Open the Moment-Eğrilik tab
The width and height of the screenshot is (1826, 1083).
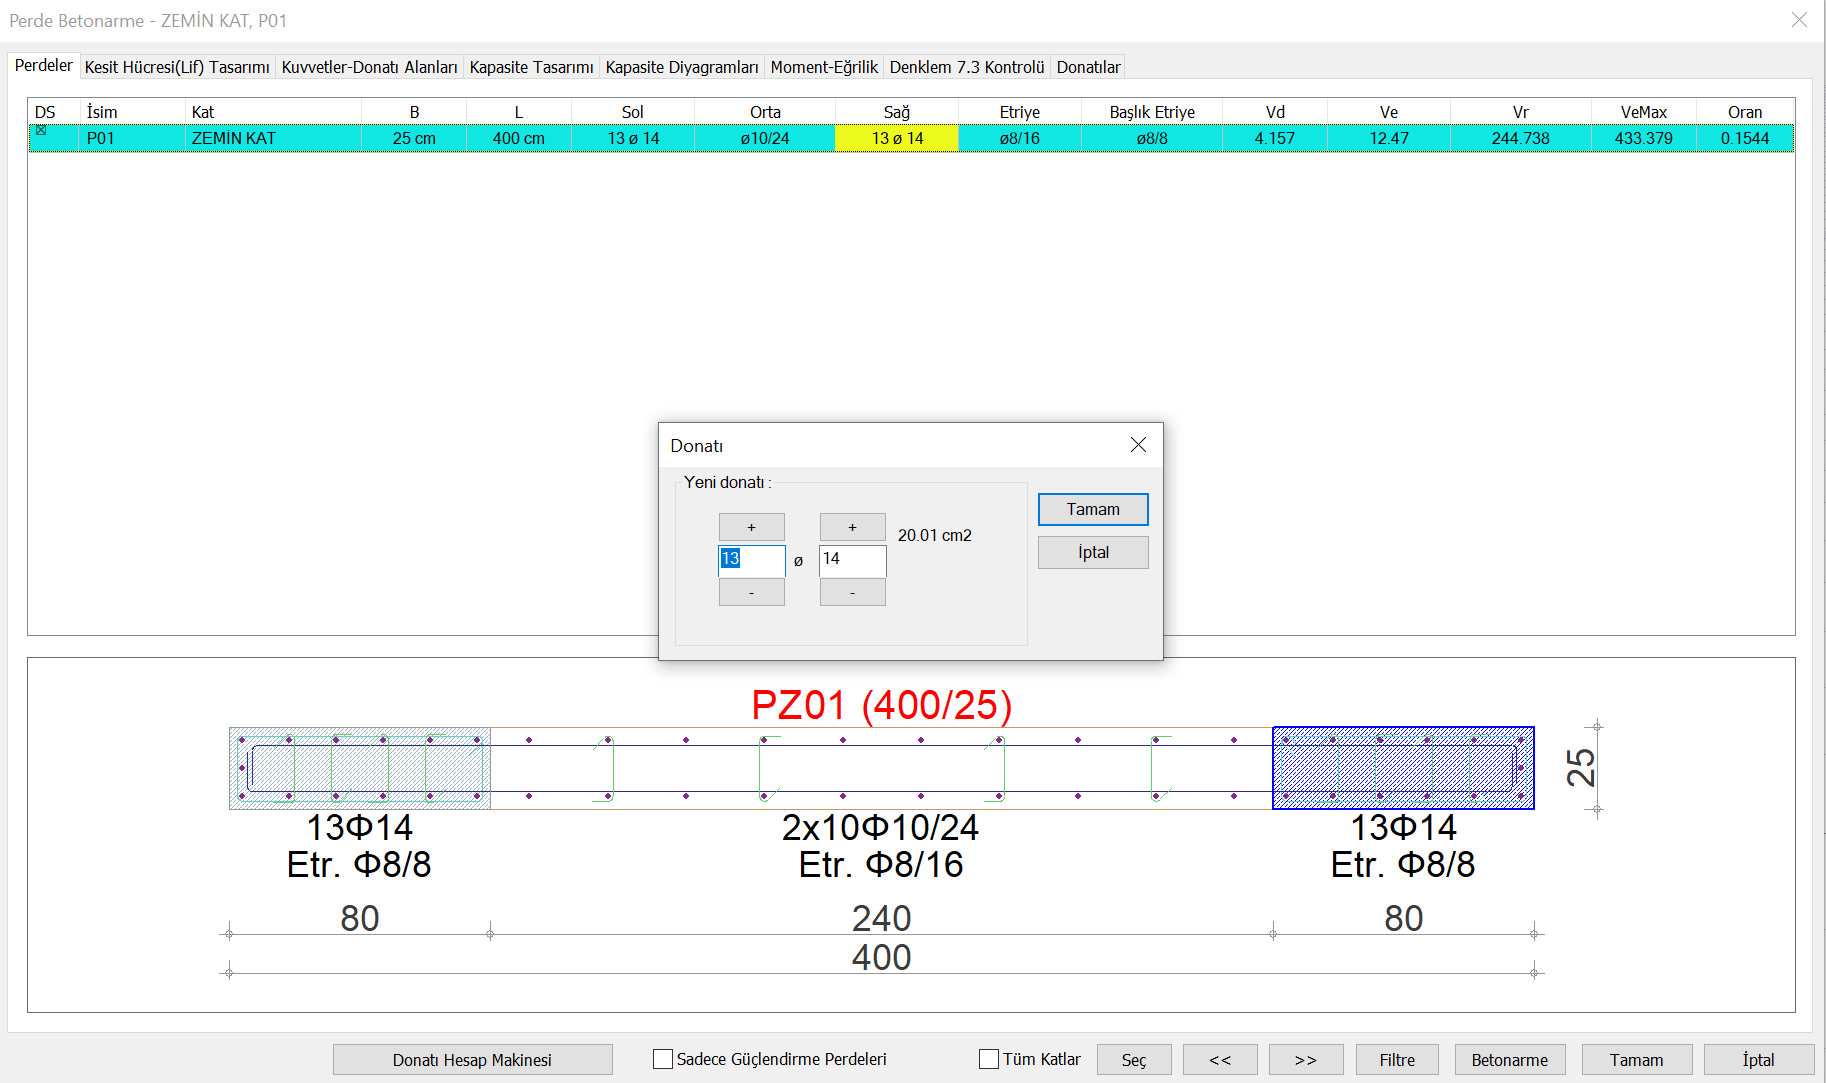[824, 67]
